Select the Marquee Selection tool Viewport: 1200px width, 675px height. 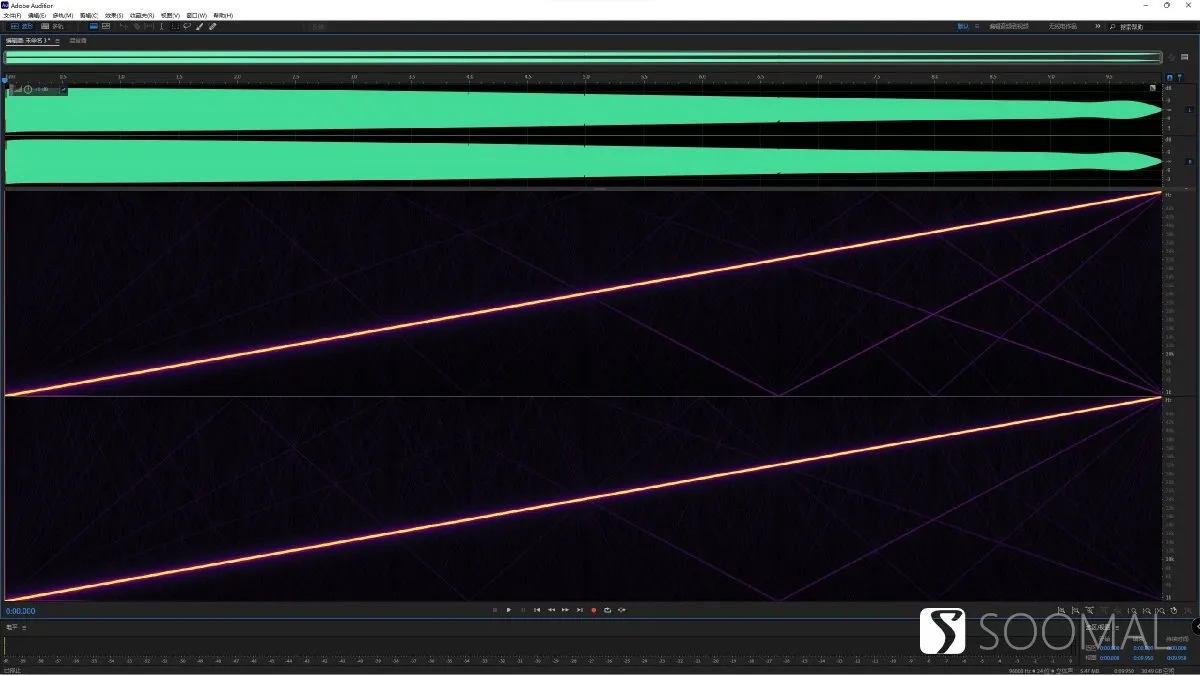(175, 26)
